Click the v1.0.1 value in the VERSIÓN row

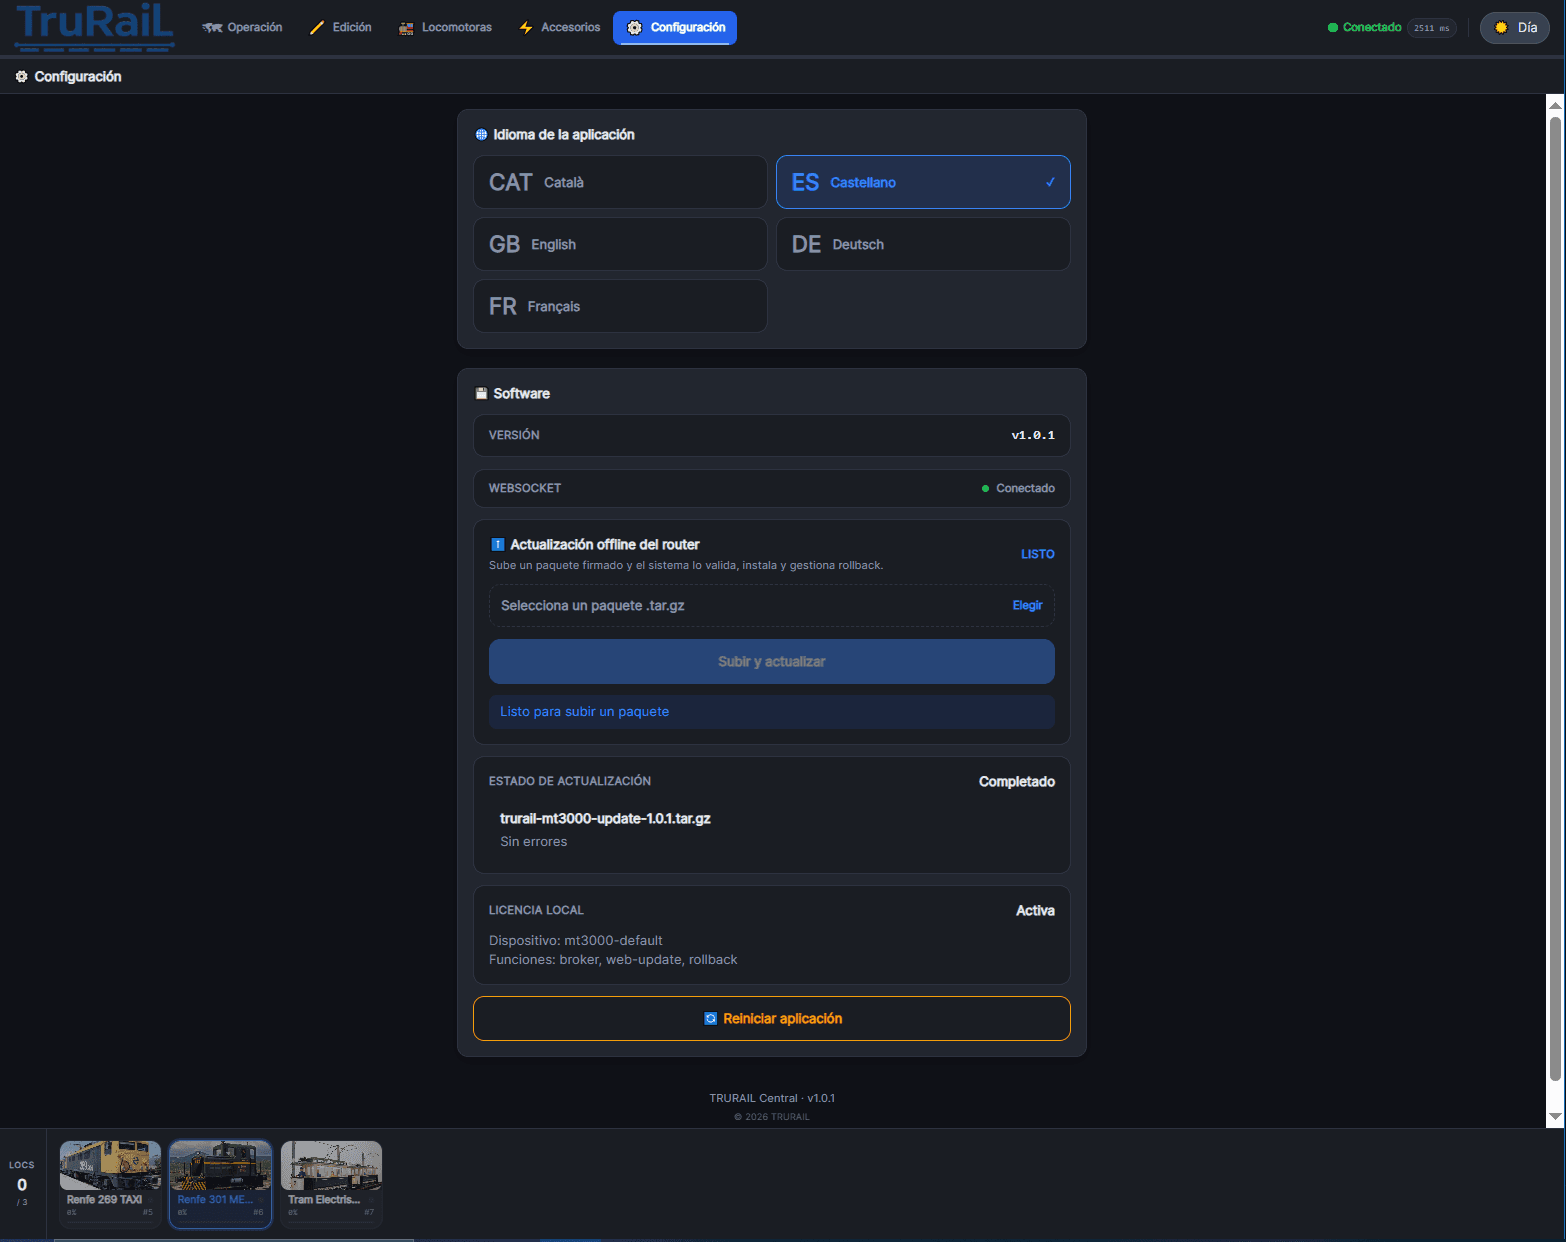(x=1033, y=436)
